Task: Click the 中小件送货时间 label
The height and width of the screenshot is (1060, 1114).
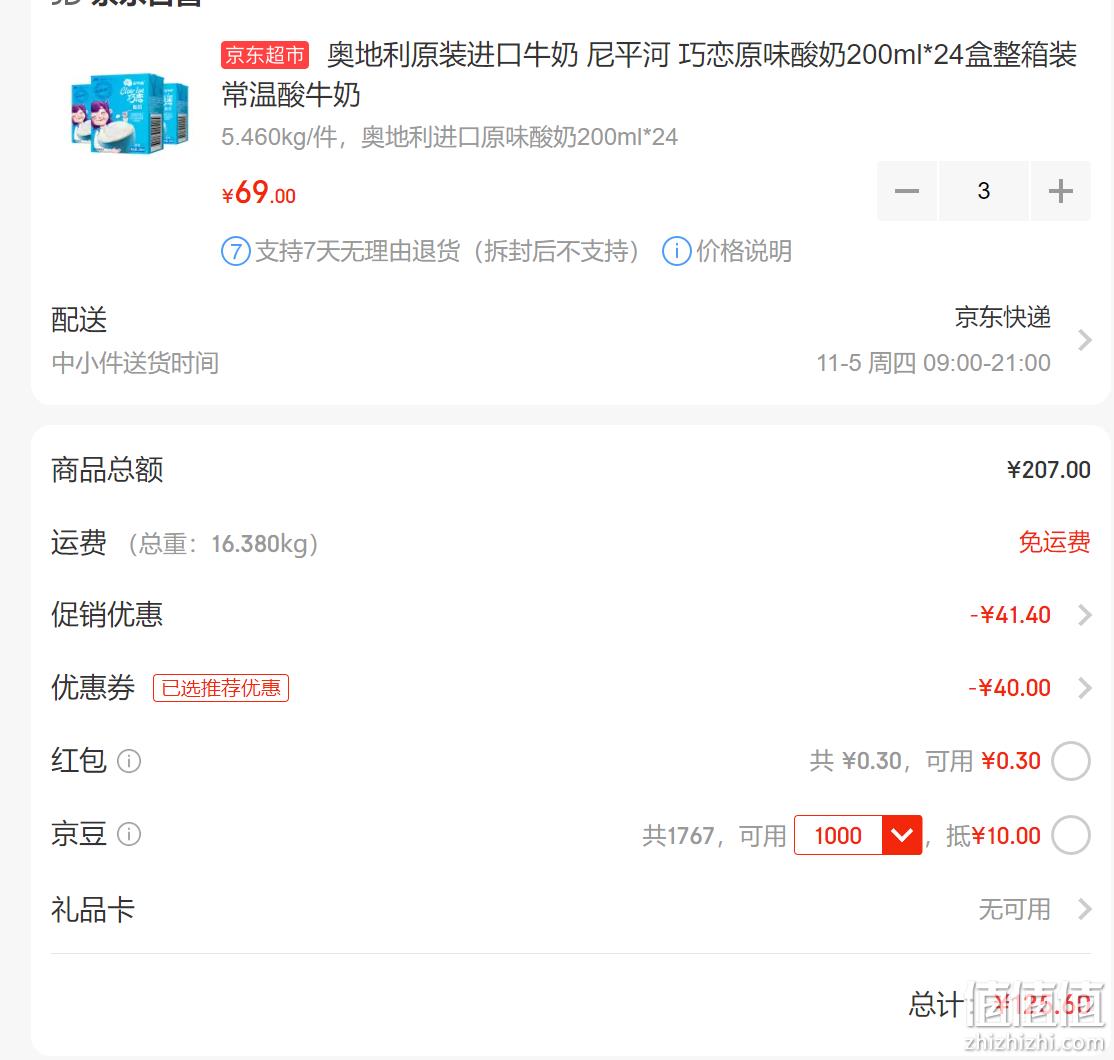Action: click(x=135, y=363)
